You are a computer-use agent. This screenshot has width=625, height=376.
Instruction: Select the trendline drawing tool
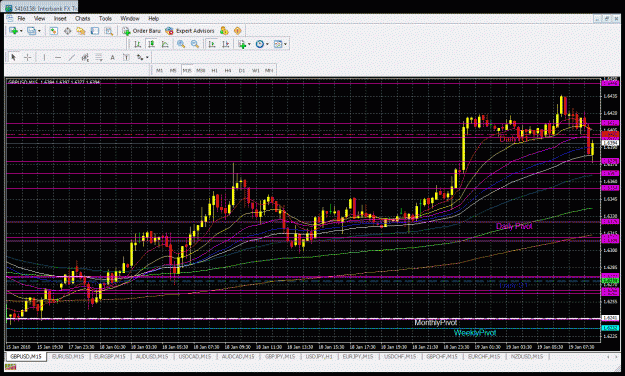click(x=71, y=57)
